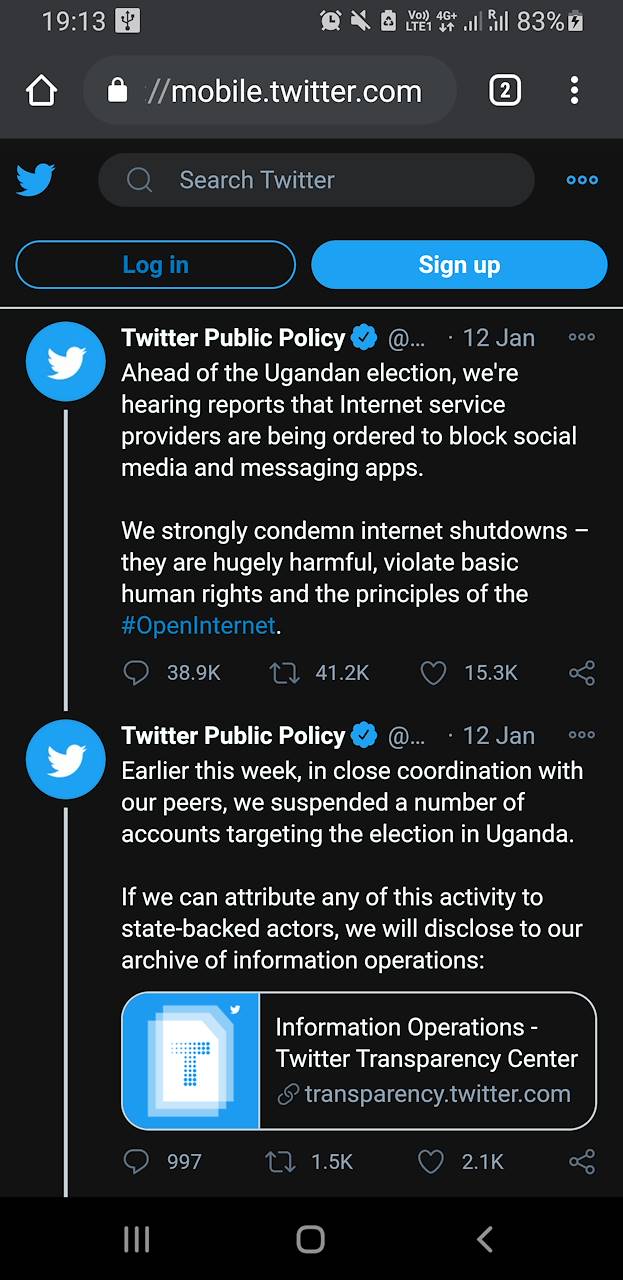Open more options on the second tweet
This screenshot has width=623, height=1280.
coord(581,735)
